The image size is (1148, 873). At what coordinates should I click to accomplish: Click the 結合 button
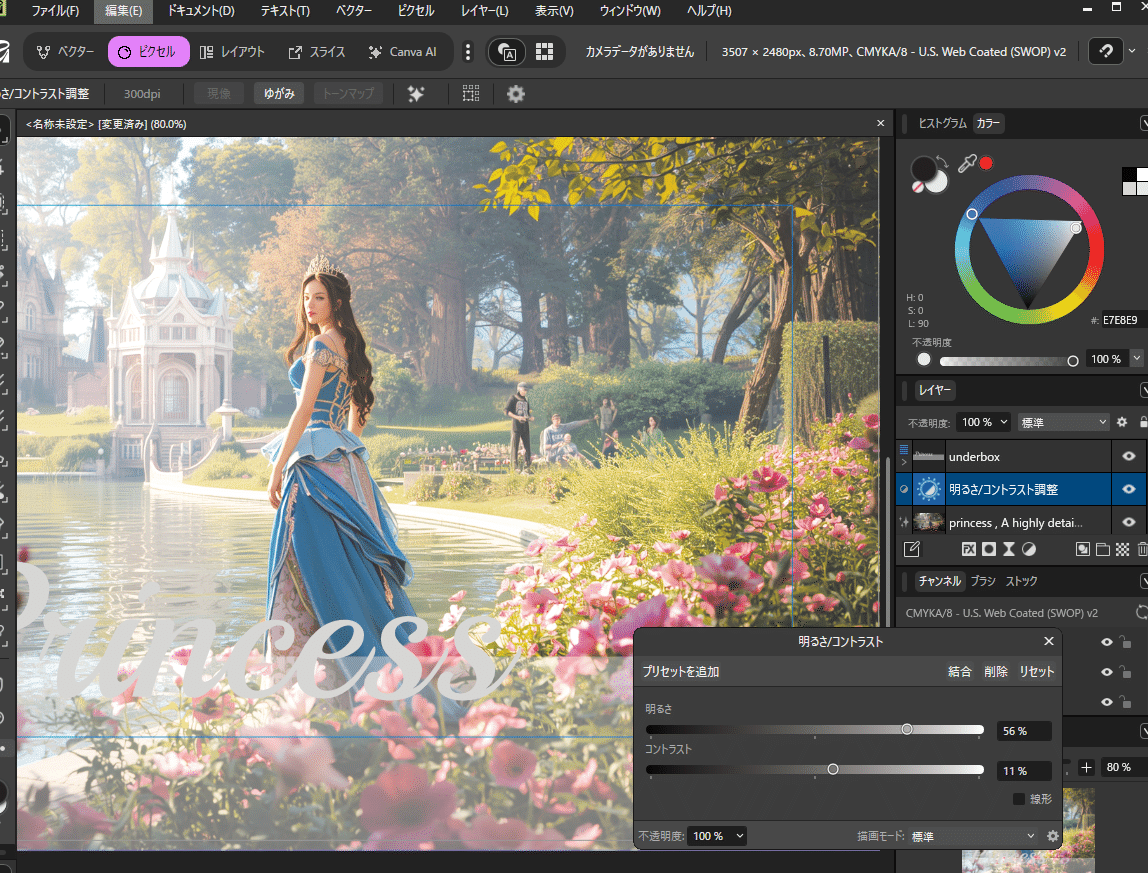959,672
